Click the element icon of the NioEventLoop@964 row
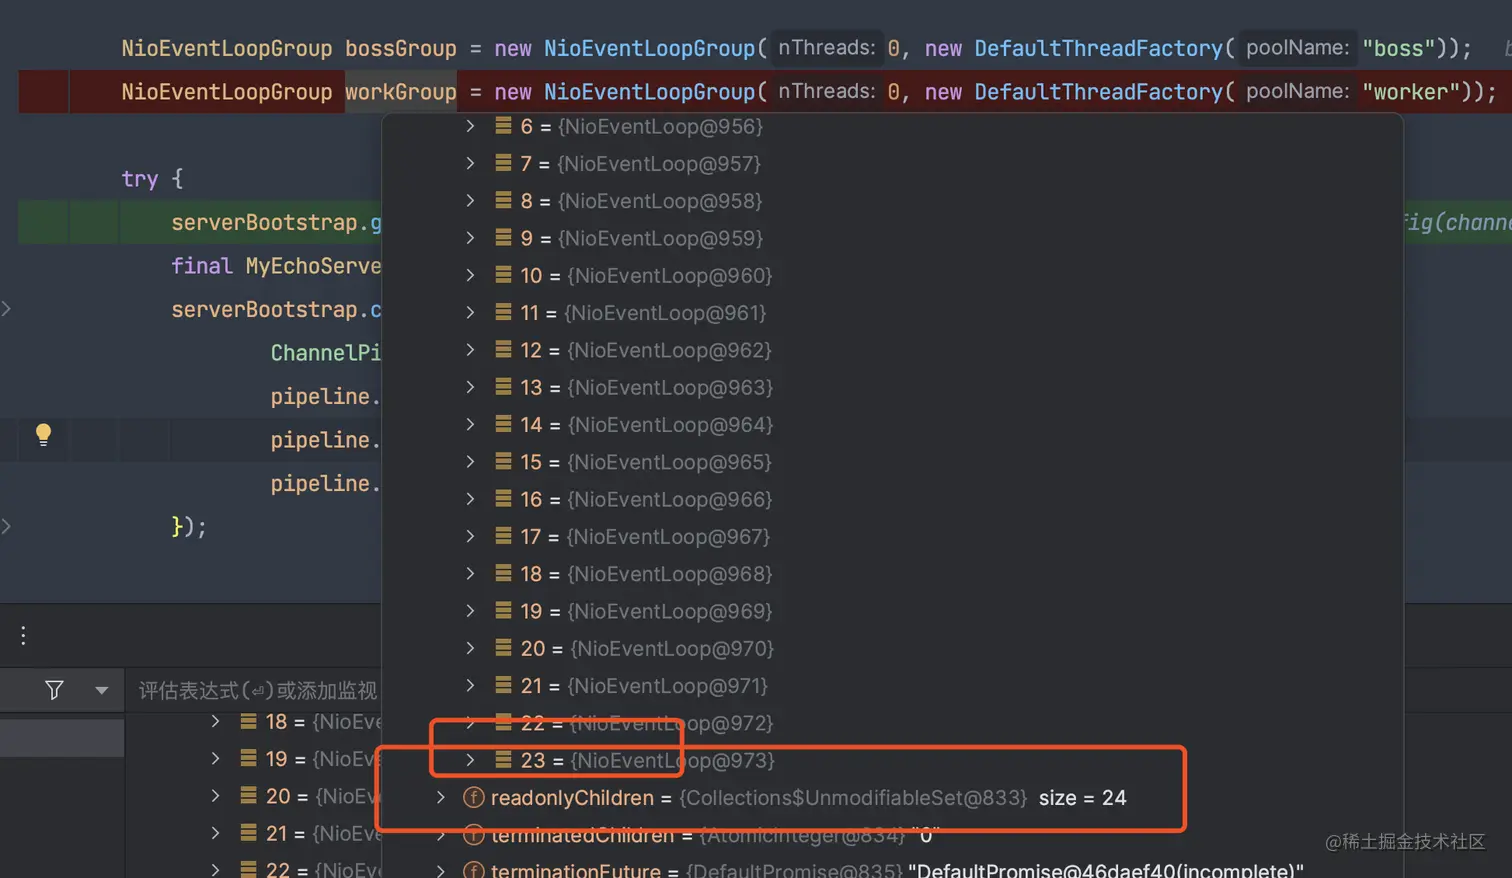Viewport: 1512px width, 878px height. coord(503,425)
